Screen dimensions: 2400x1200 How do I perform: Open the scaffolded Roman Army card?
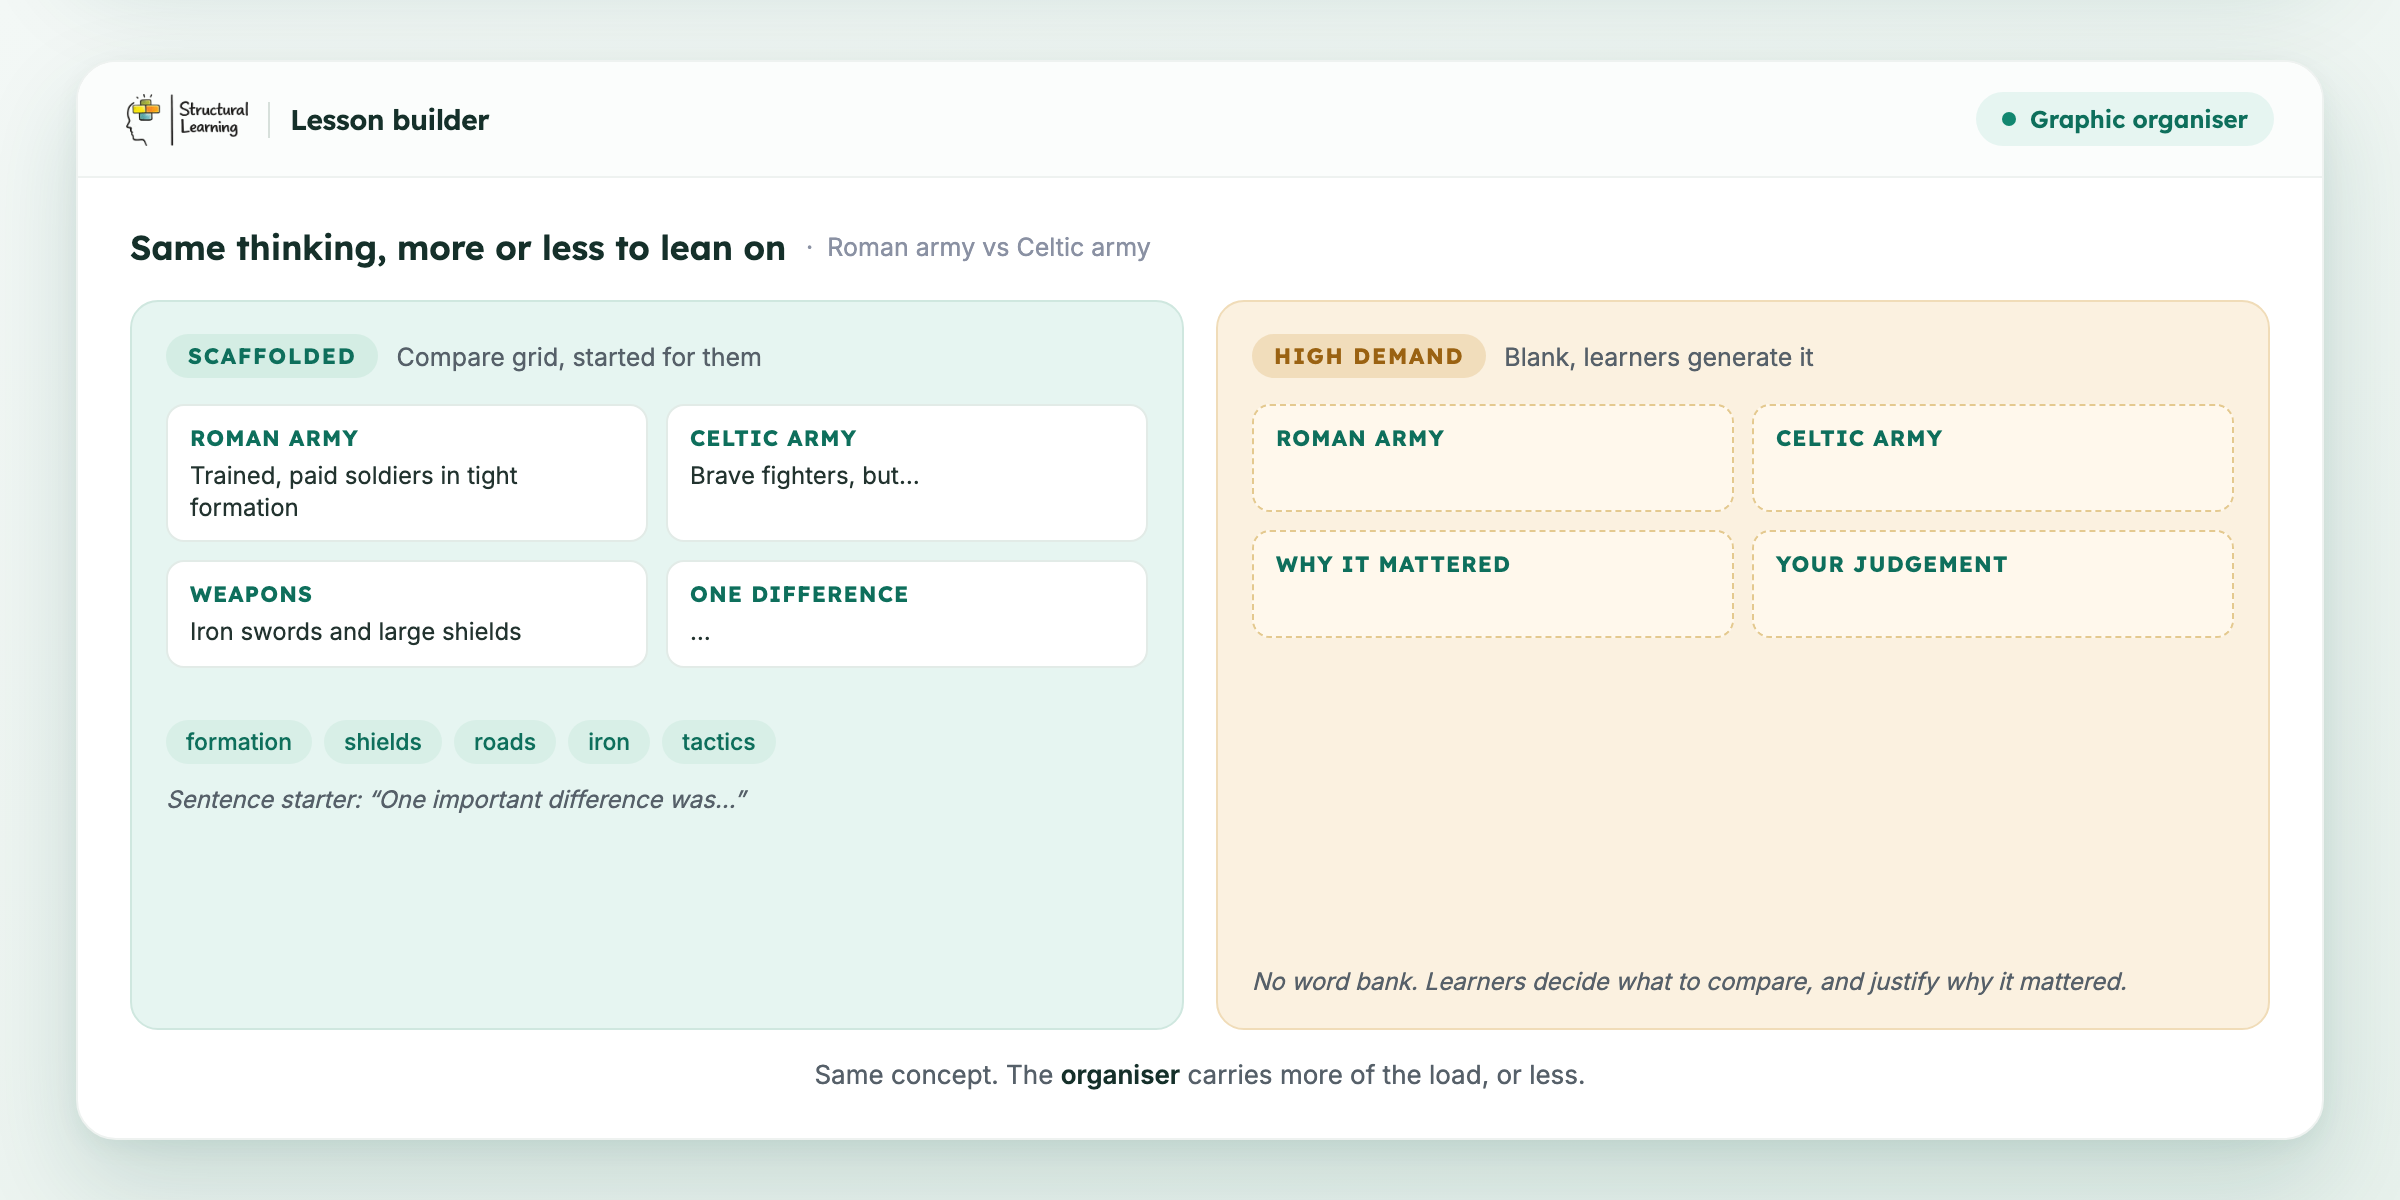tap(407, 473)
